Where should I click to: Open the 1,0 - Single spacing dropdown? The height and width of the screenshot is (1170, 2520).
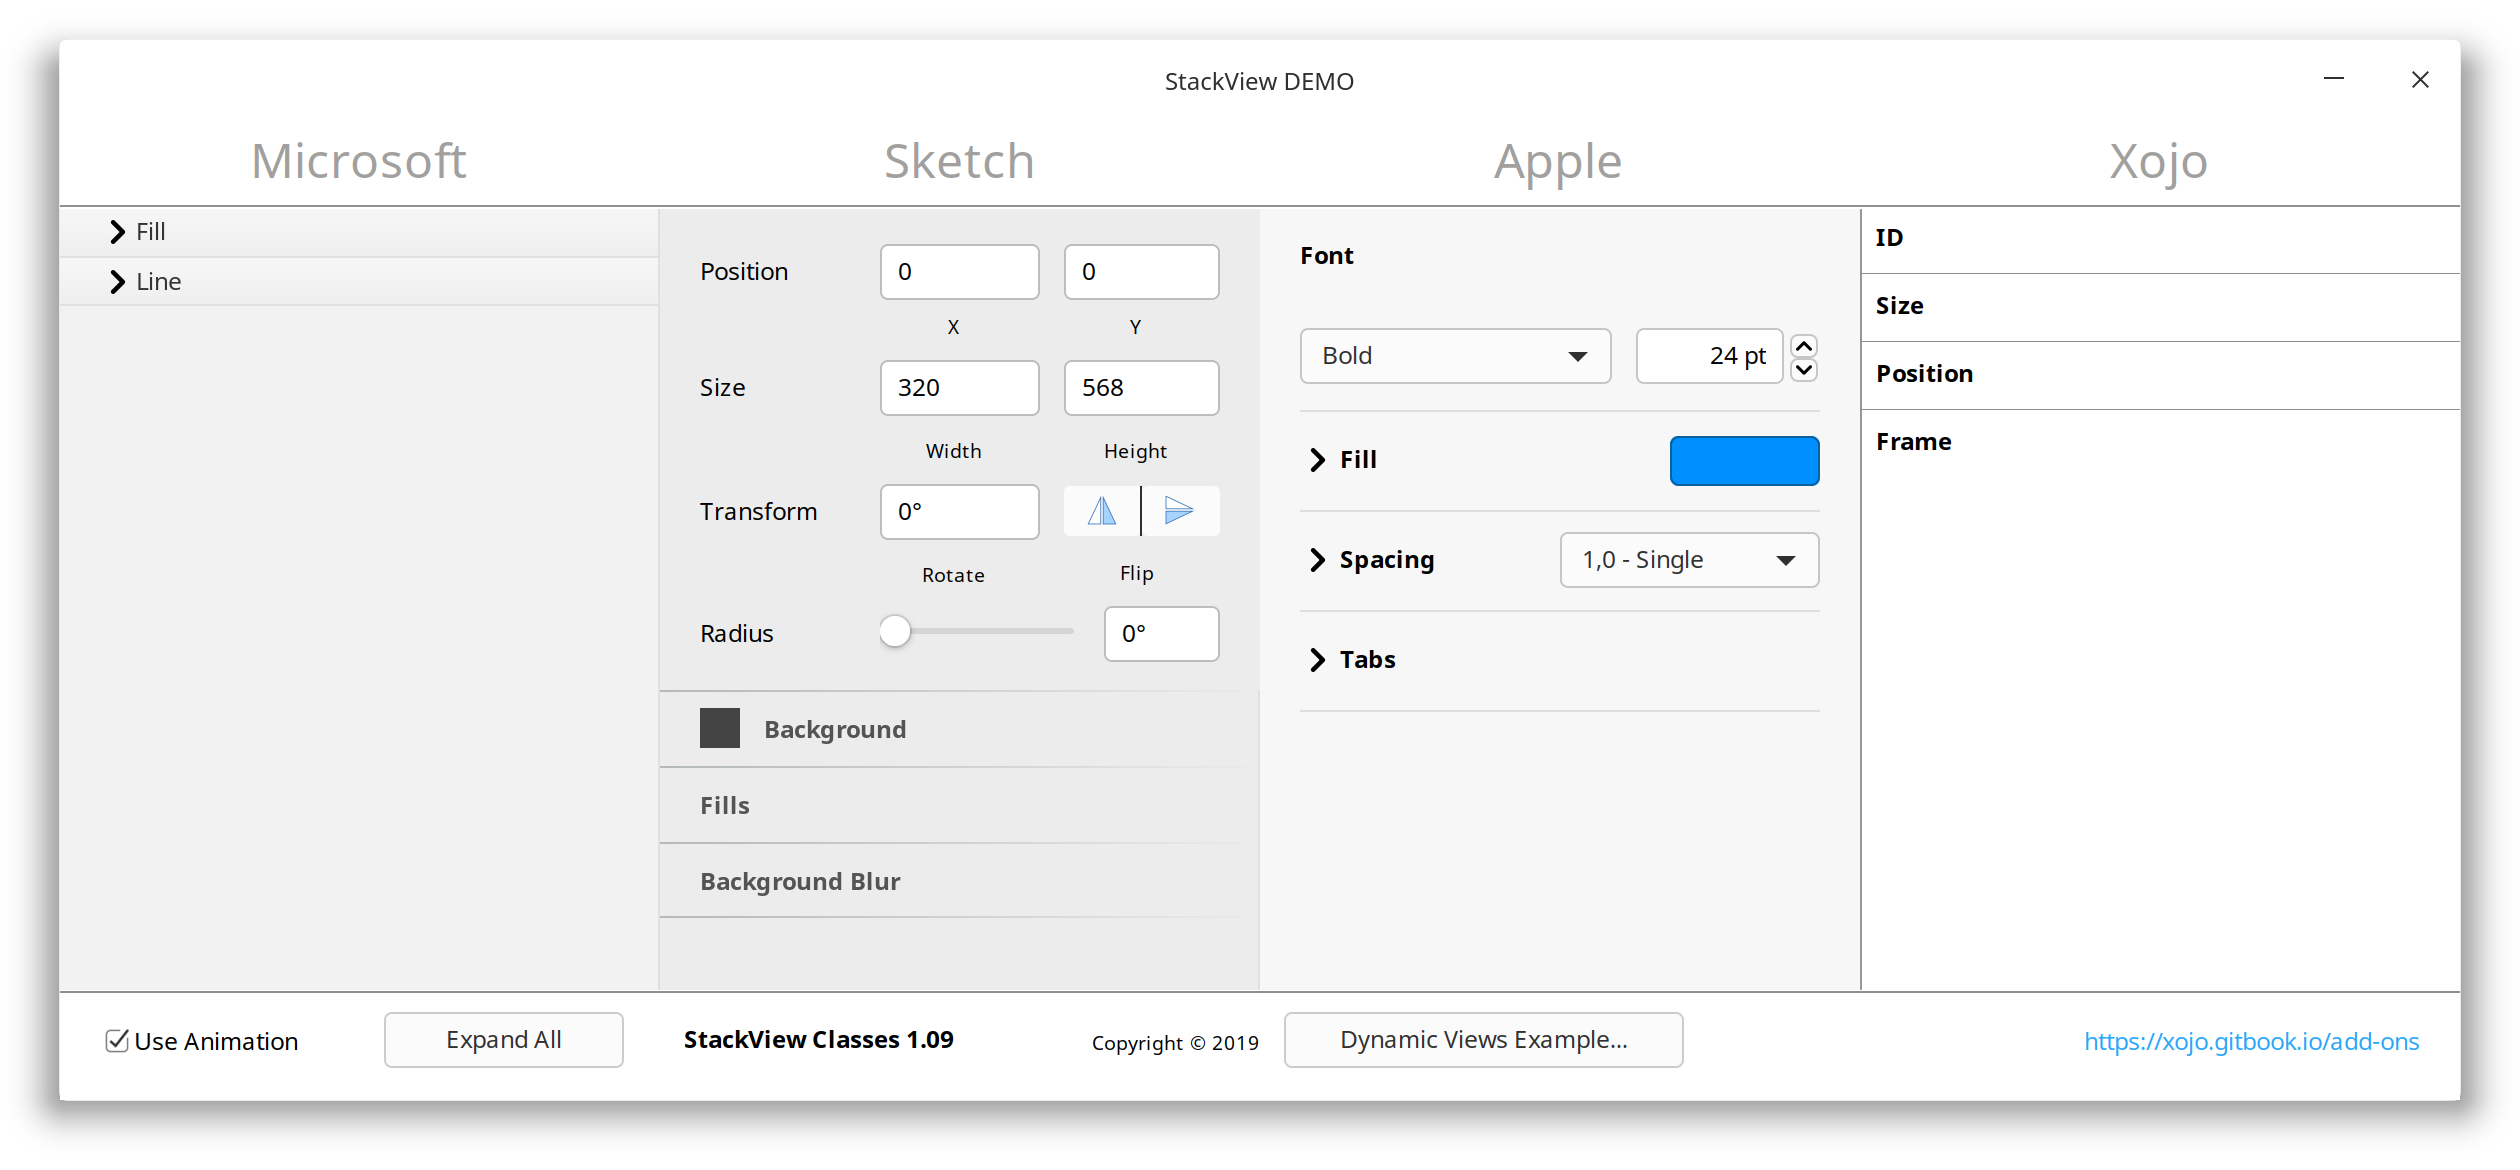tap(1689, 560)
